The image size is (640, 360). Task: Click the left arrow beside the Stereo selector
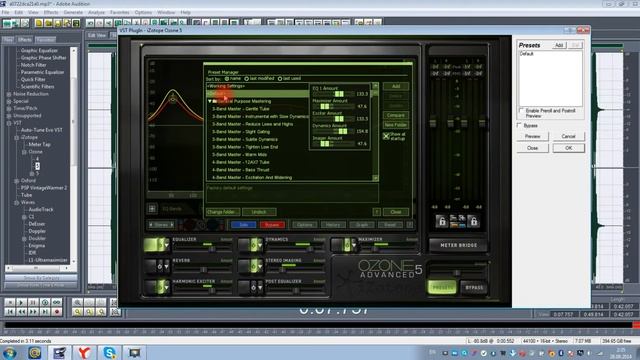click(151, 225)
